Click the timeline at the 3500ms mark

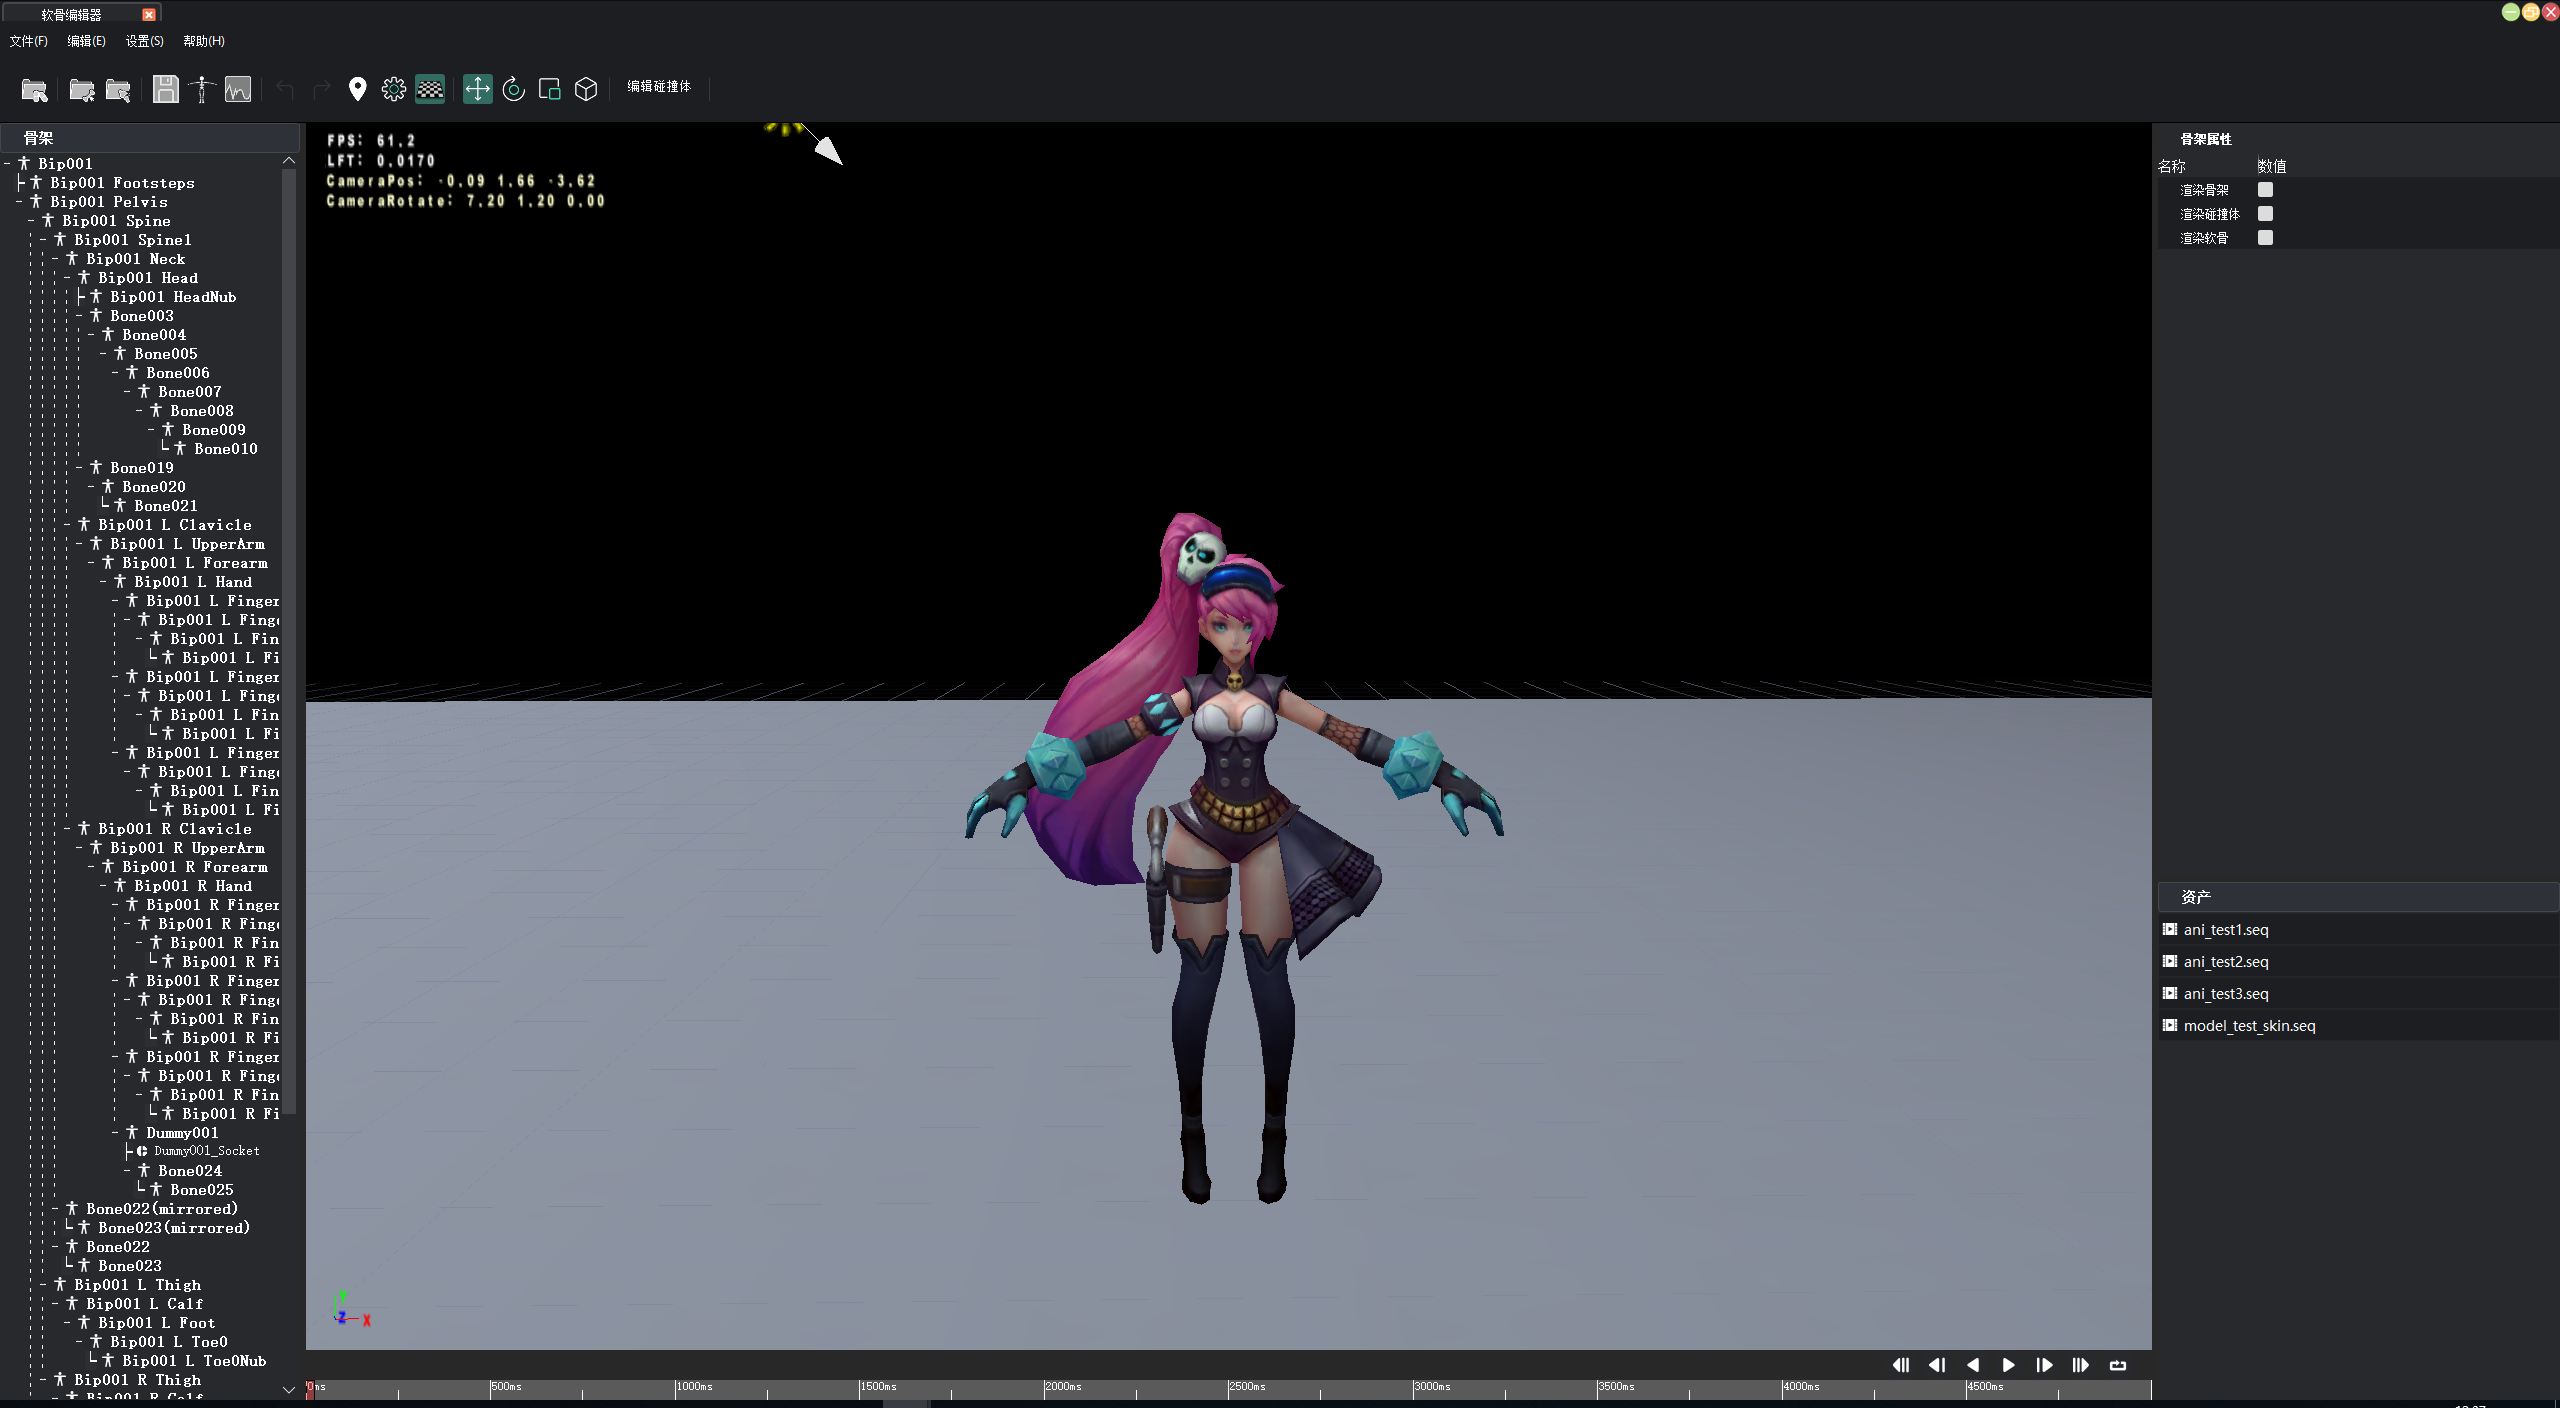point(1597,1389)
